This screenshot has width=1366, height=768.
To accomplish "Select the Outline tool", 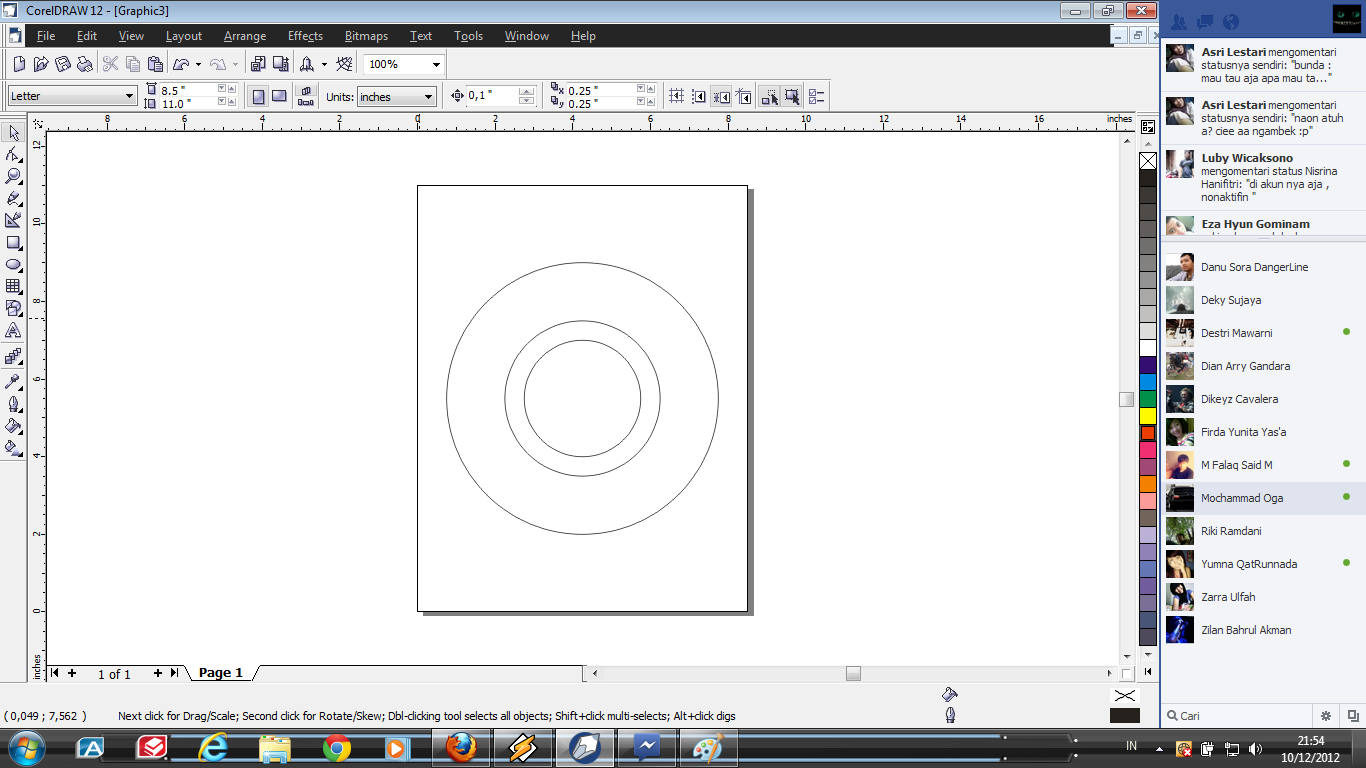I will [14, 404].
